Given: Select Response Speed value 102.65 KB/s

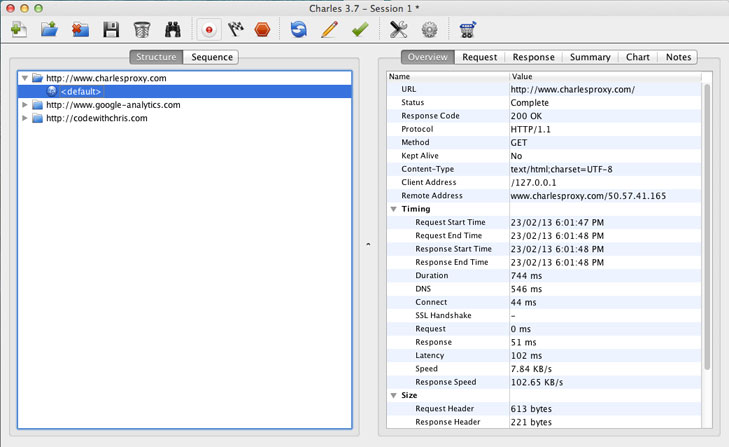Looking at the screenshot, I should coord(537,382).
